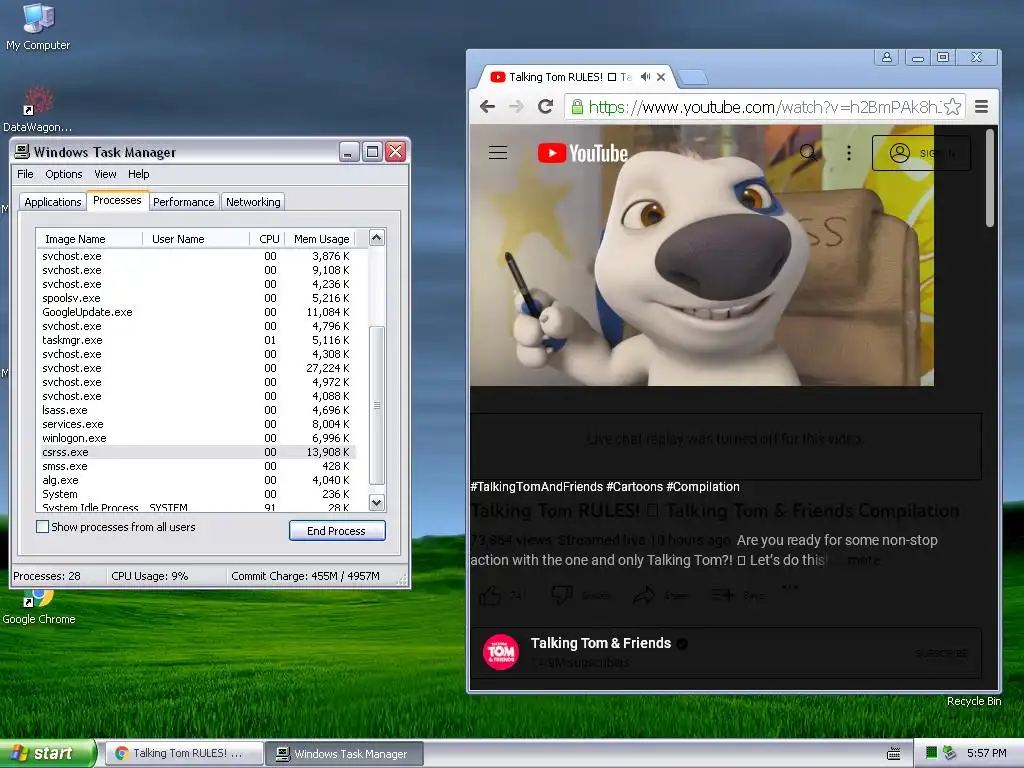Open the File menu in Task Manager
The width and height of the screenshot is (1024, 768).
pyautogui.click(x=25, y=174)
